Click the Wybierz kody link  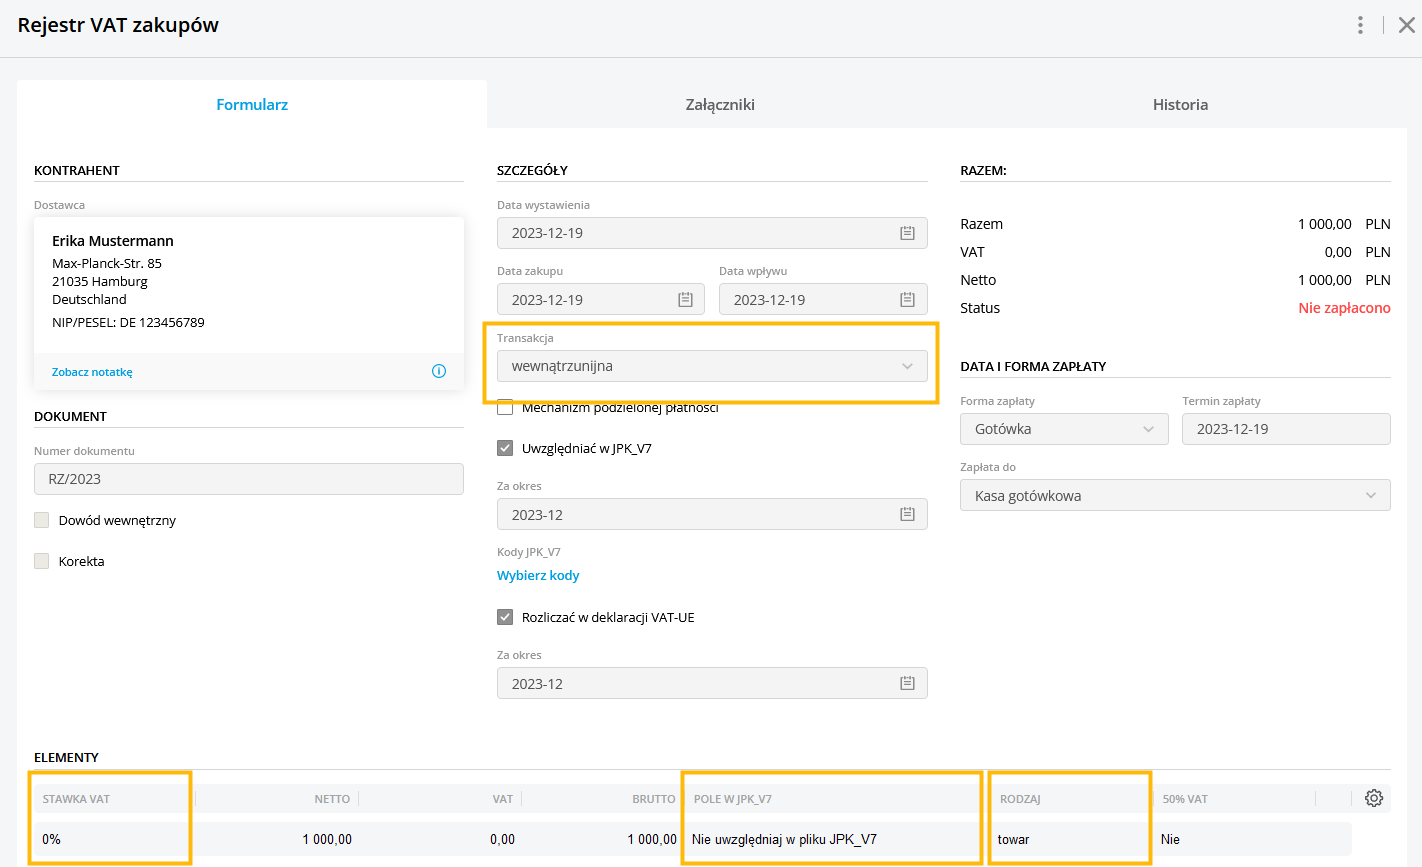click(538, 575)
